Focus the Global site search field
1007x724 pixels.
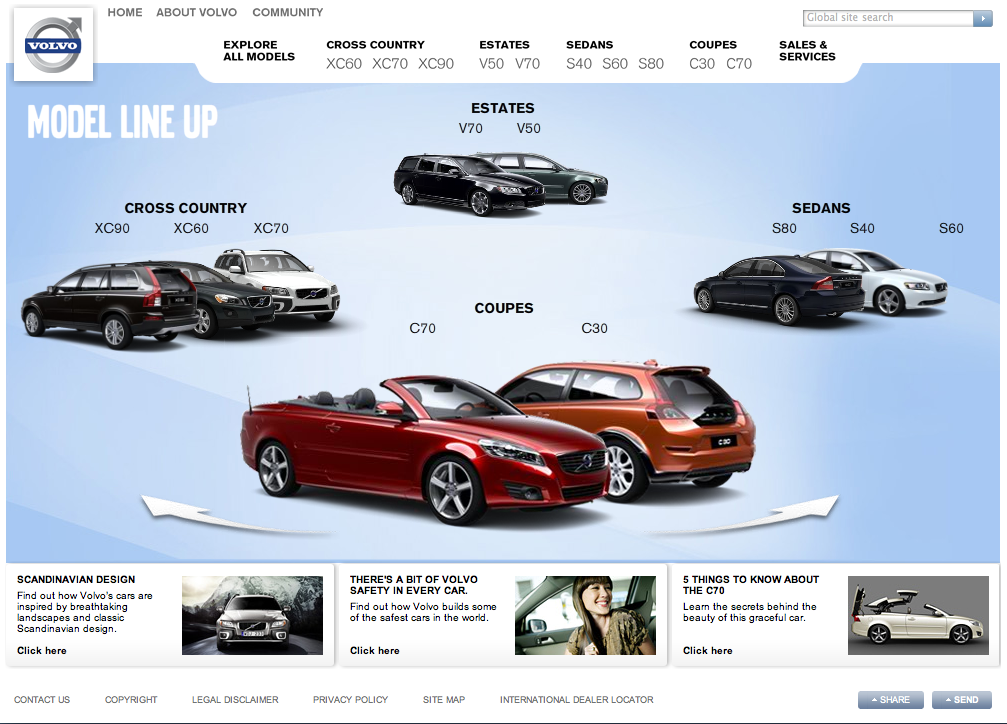[887, 18]
